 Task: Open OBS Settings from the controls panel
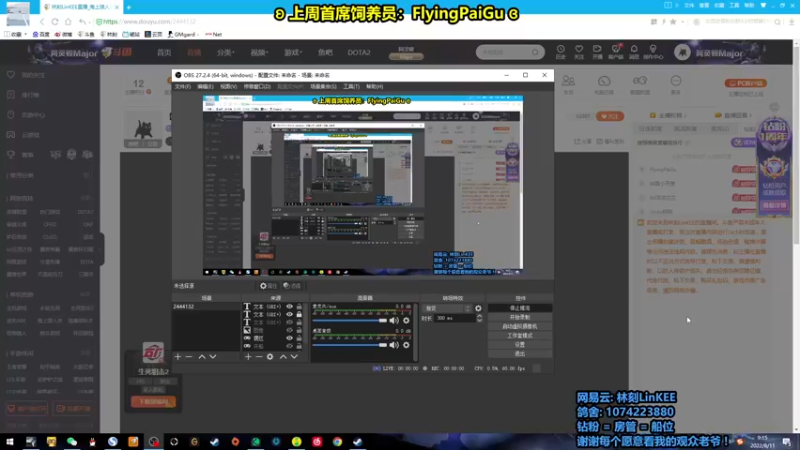520,345
